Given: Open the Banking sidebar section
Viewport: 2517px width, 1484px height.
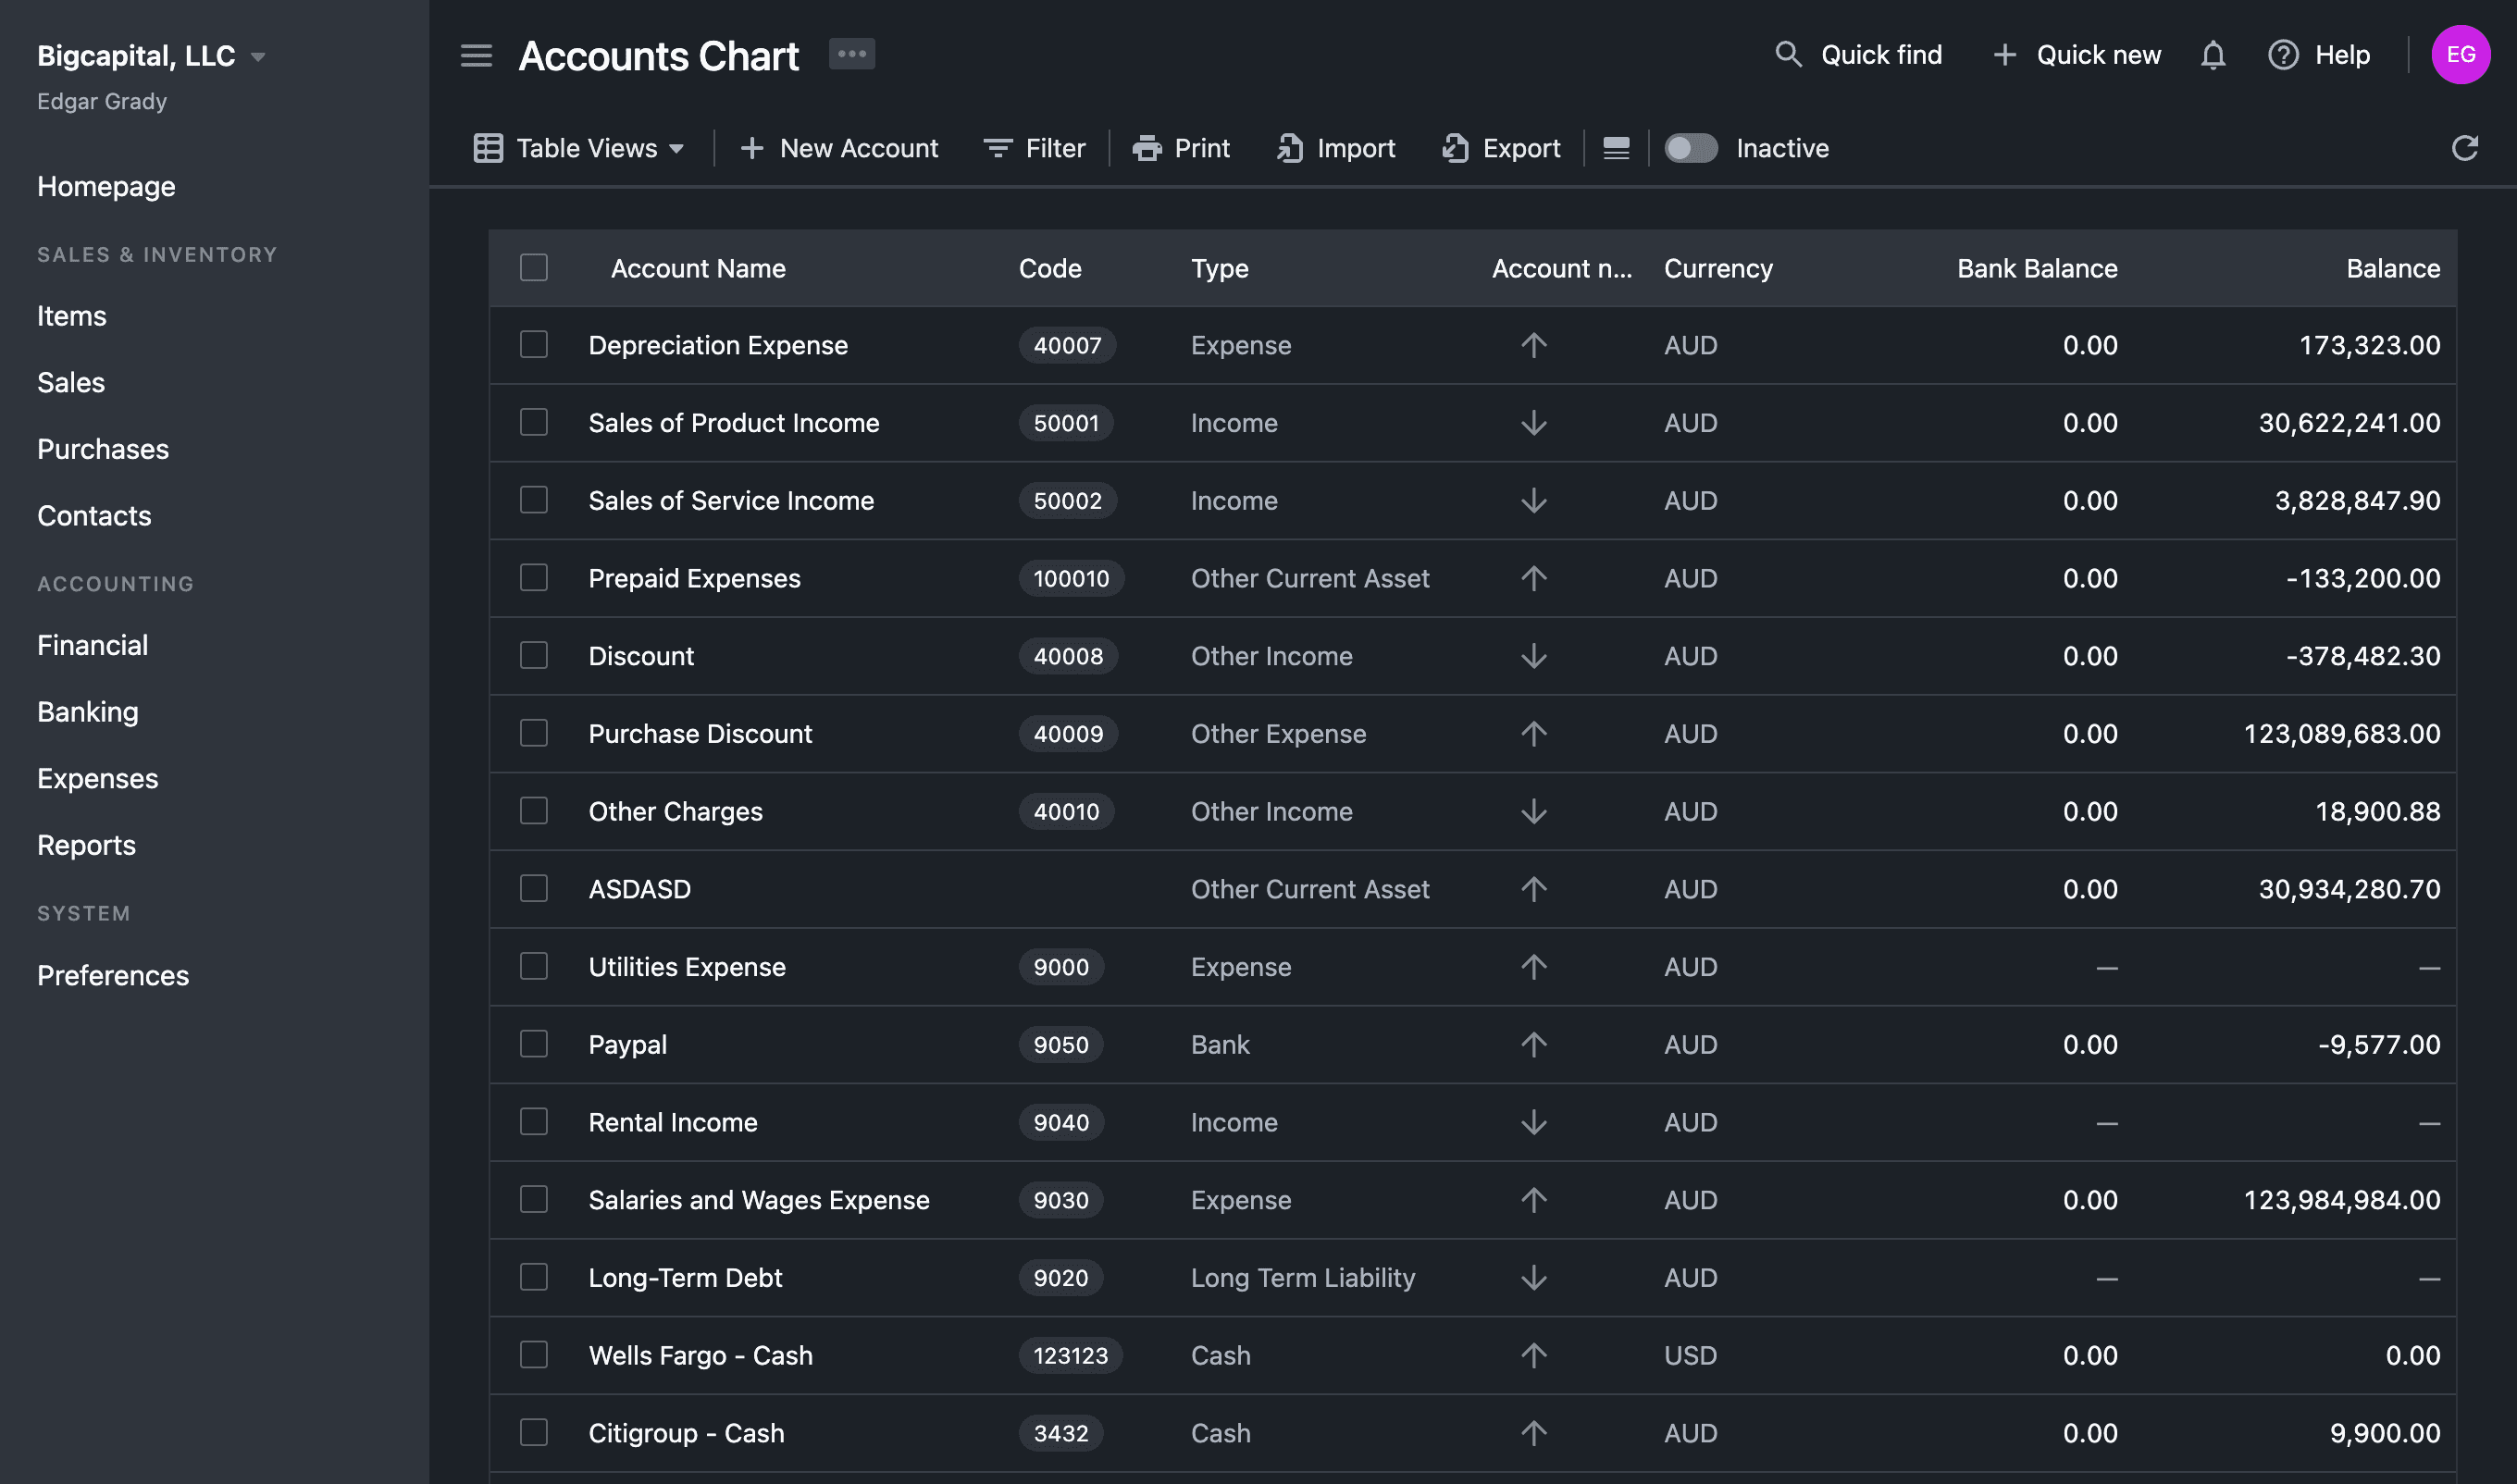Looking at the screenshot, I should coord(88,712).
